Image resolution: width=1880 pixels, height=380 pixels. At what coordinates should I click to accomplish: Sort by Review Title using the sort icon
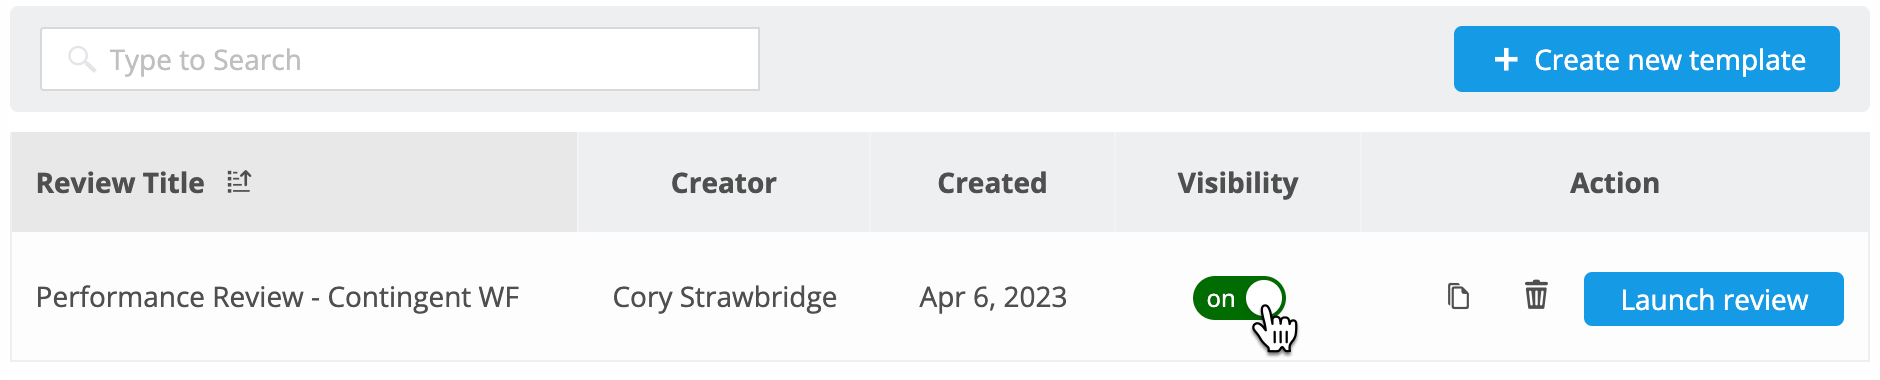238,182
